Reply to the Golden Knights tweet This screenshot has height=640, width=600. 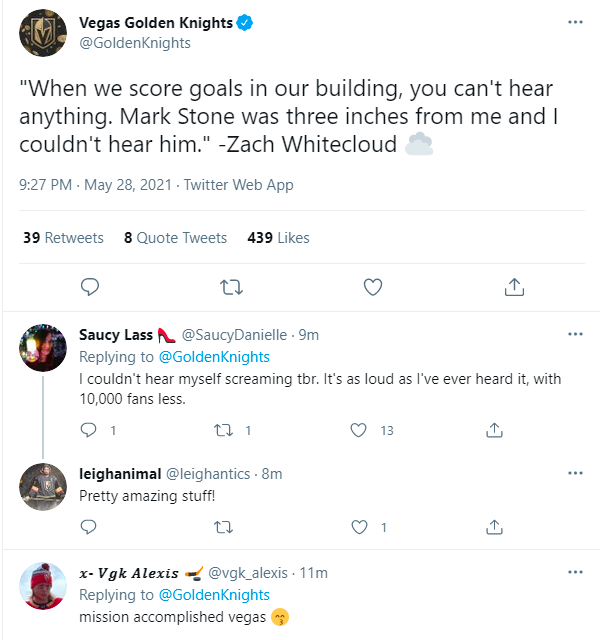[x=90, y=288]
